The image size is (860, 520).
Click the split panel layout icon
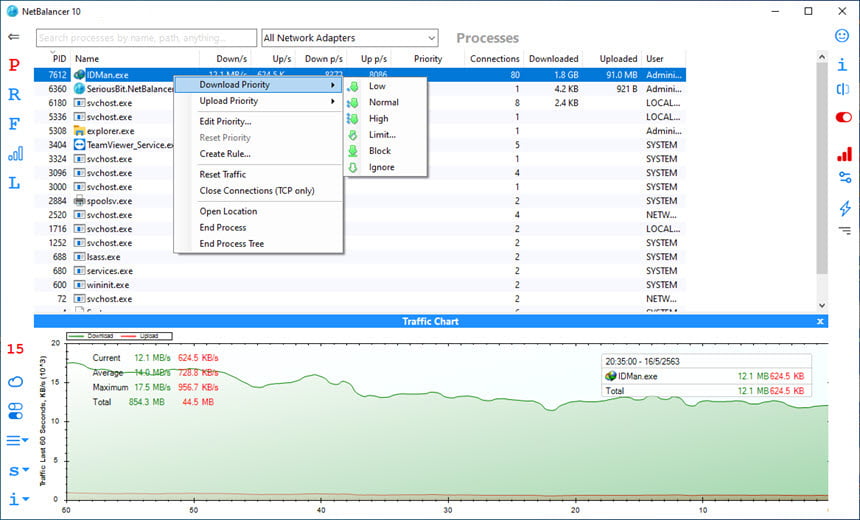coord(843,89)
